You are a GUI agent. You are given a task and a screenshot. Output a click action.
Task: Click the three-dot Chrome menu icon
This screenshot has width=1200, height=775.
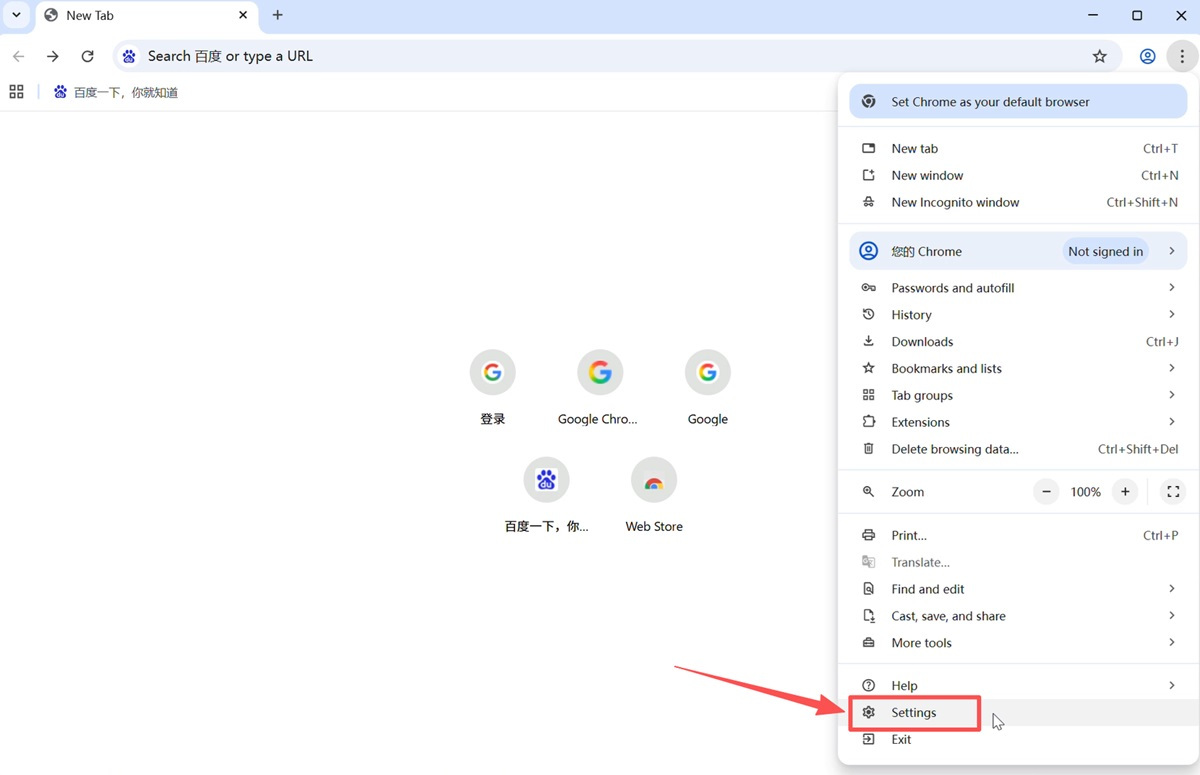click(x=1182, y=57)
